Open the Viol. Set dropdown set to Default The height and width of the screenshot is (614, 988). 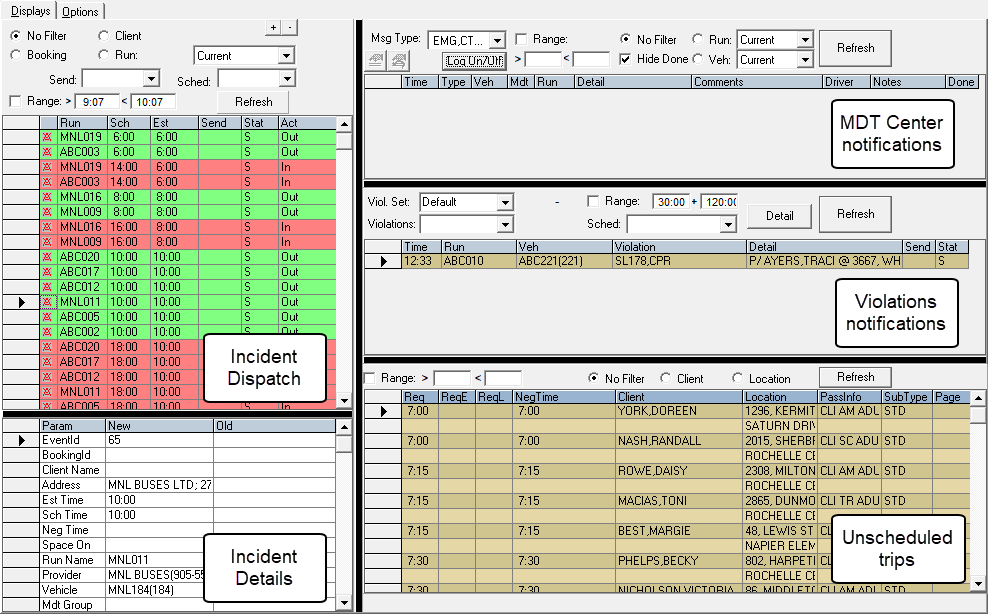point(504,202)
